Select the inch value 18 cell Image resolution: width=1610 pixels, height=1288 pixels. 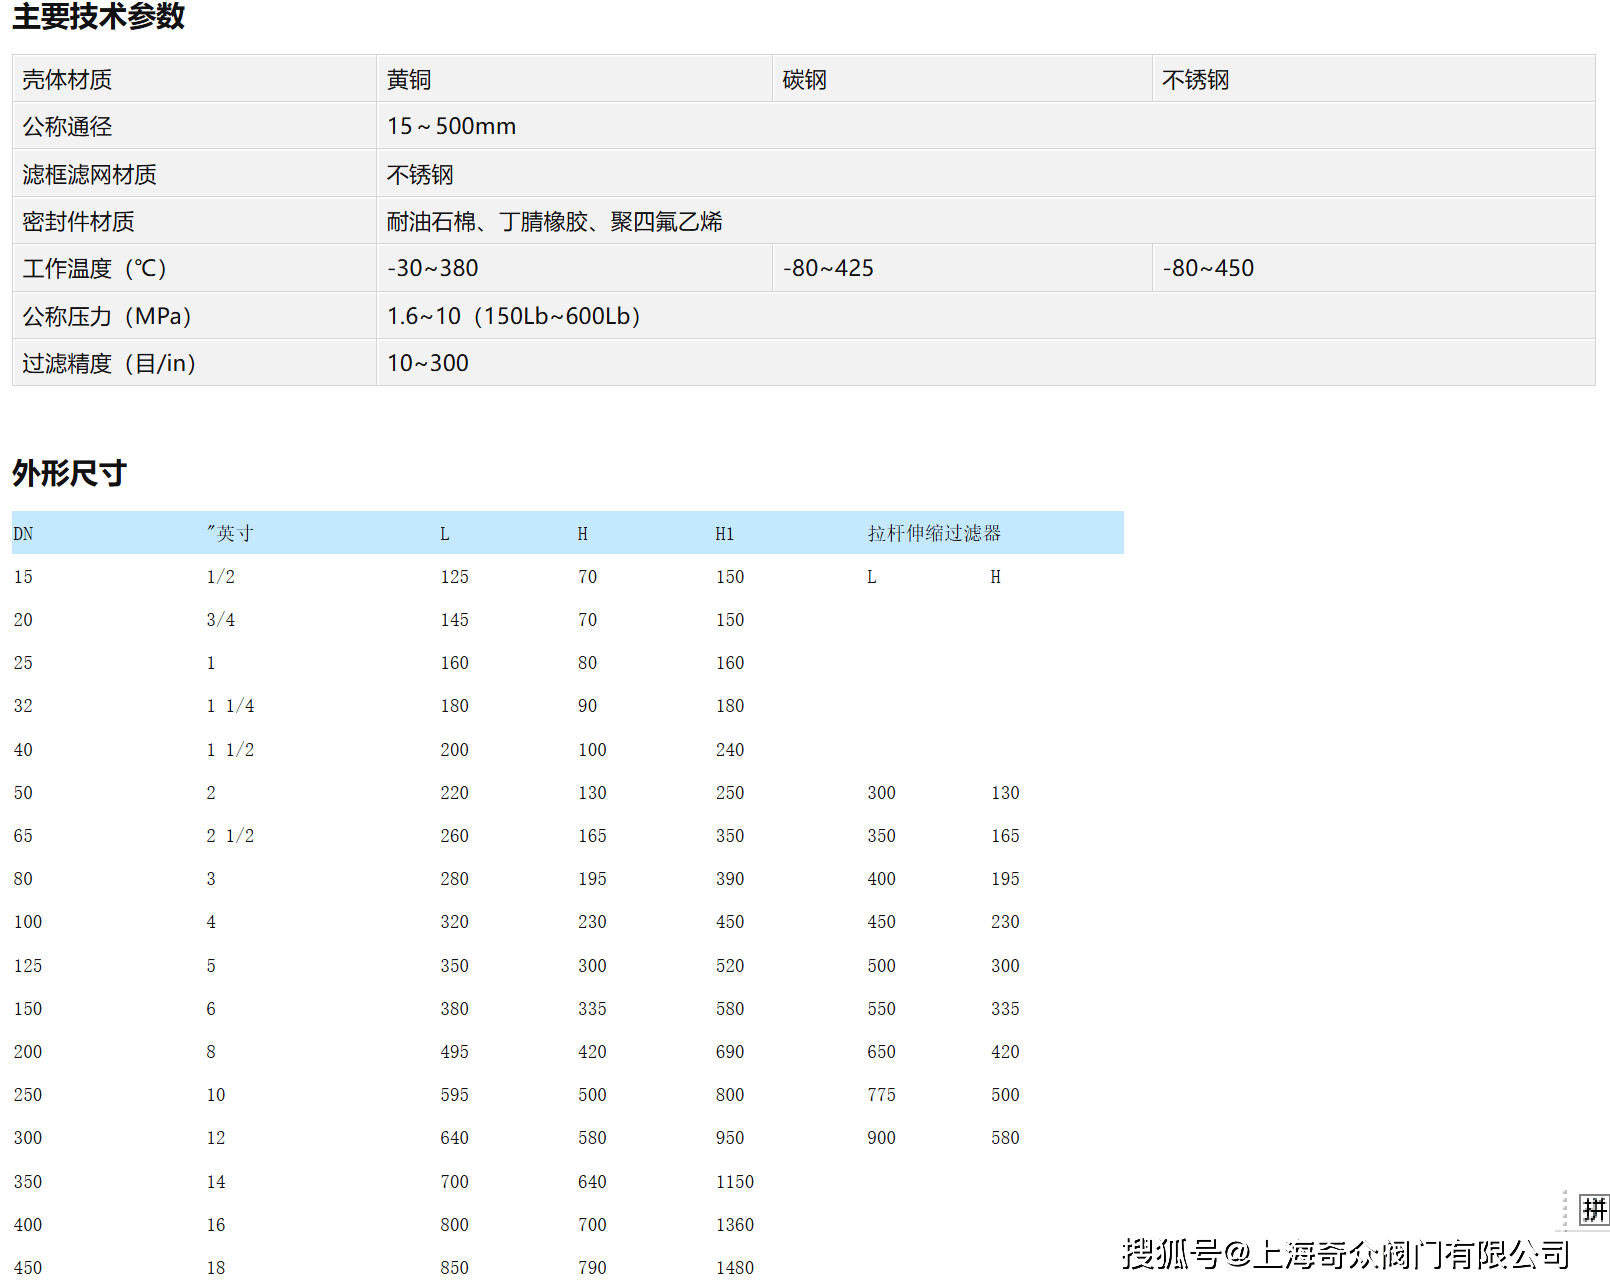pyautogui.click(x=216, y=1268)
